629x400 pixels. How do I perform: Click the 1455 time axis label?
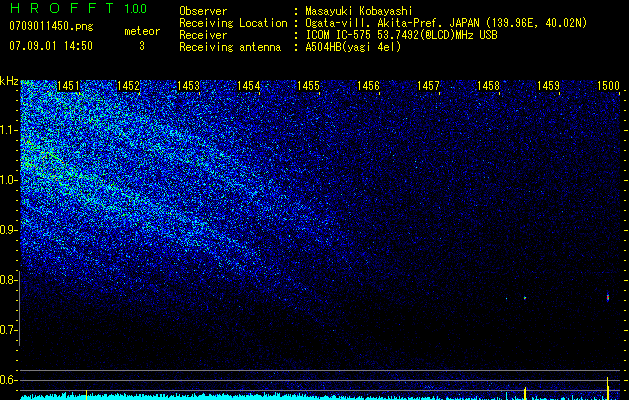click(x=308, y=86)
